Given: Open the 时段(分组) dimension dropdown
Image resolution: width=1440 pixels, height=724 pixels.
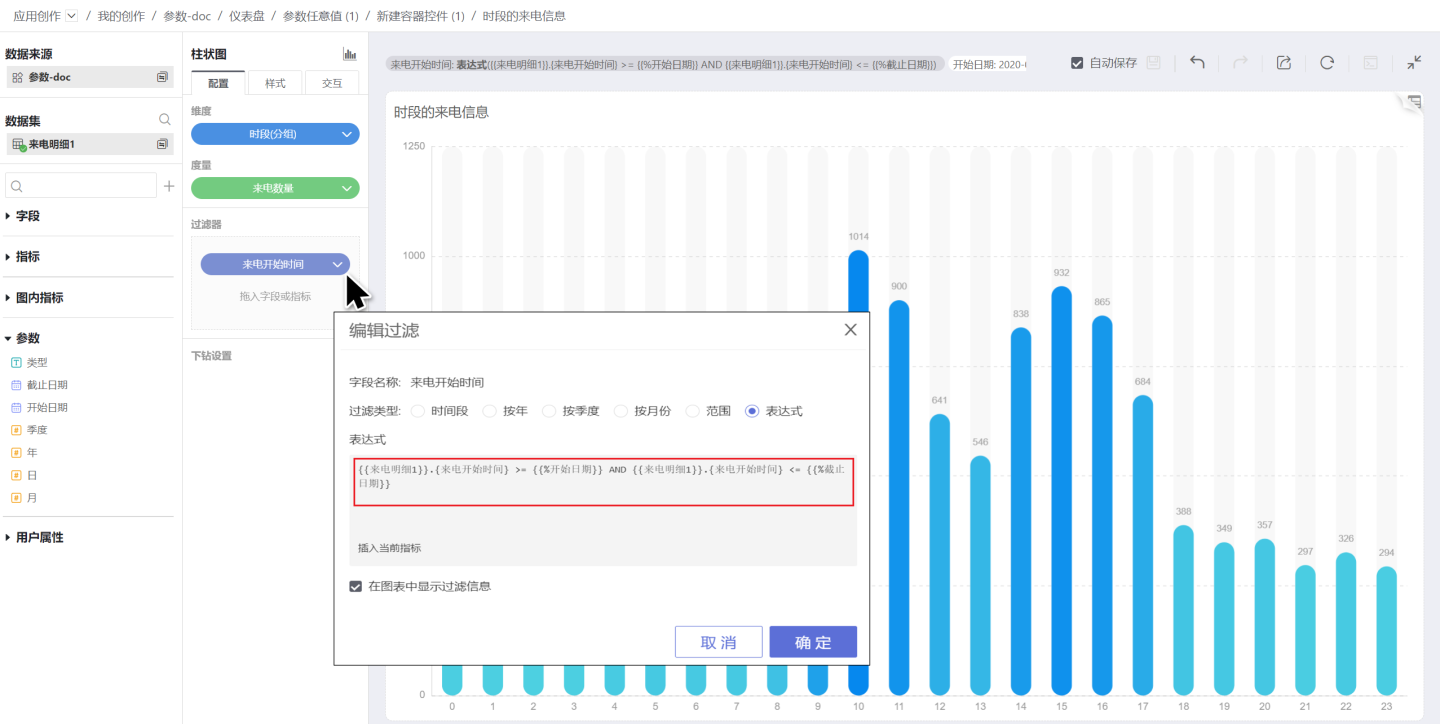Looking at the screenshot, I should tap(347, 134).
